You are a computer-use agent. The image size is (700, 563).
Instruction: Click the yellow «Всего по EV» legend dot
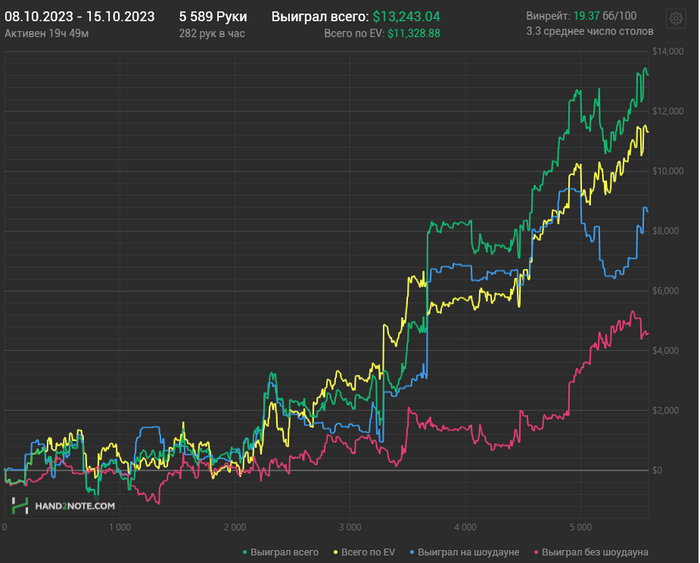[x=336, y=553]
